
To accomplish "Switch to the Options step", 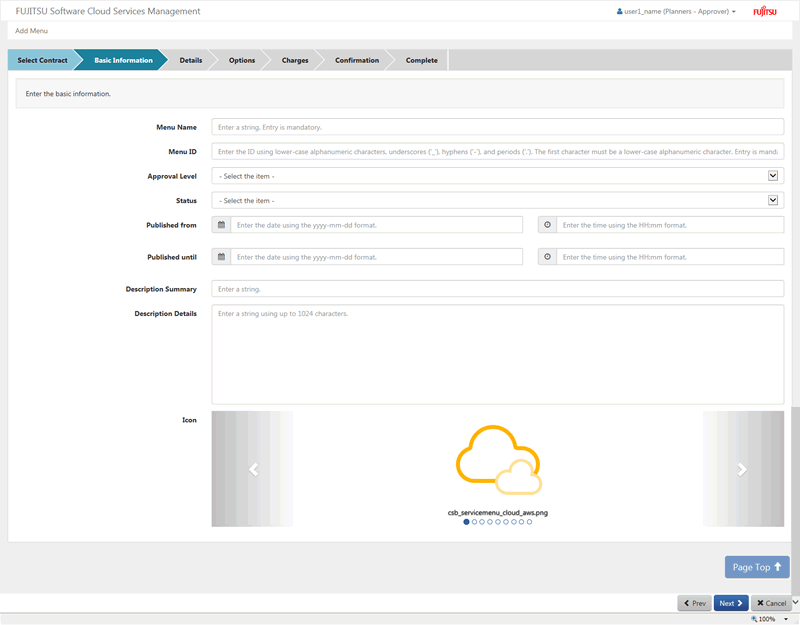I will click(x=242, y=60).
